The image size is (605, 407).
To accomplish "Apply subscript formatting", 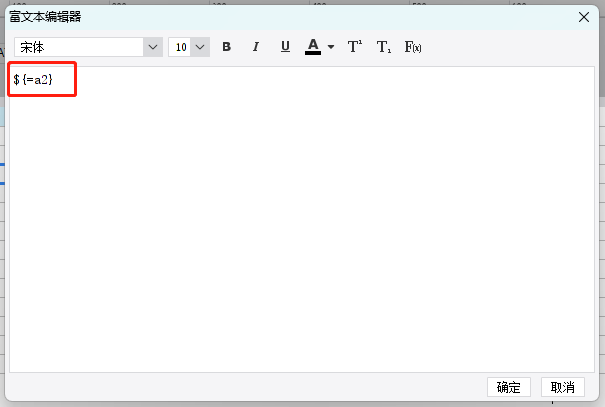I will [384, 47].
